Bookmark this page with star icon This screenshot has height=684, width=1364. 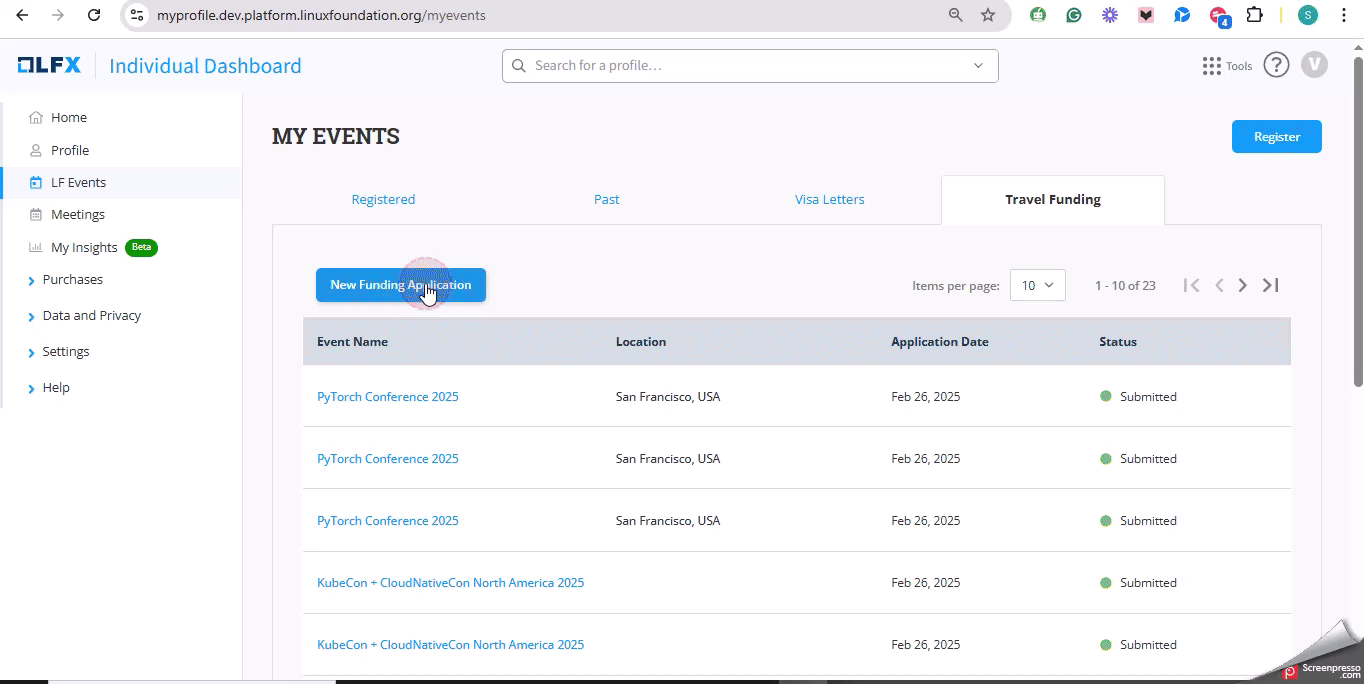tap(988, 15)
